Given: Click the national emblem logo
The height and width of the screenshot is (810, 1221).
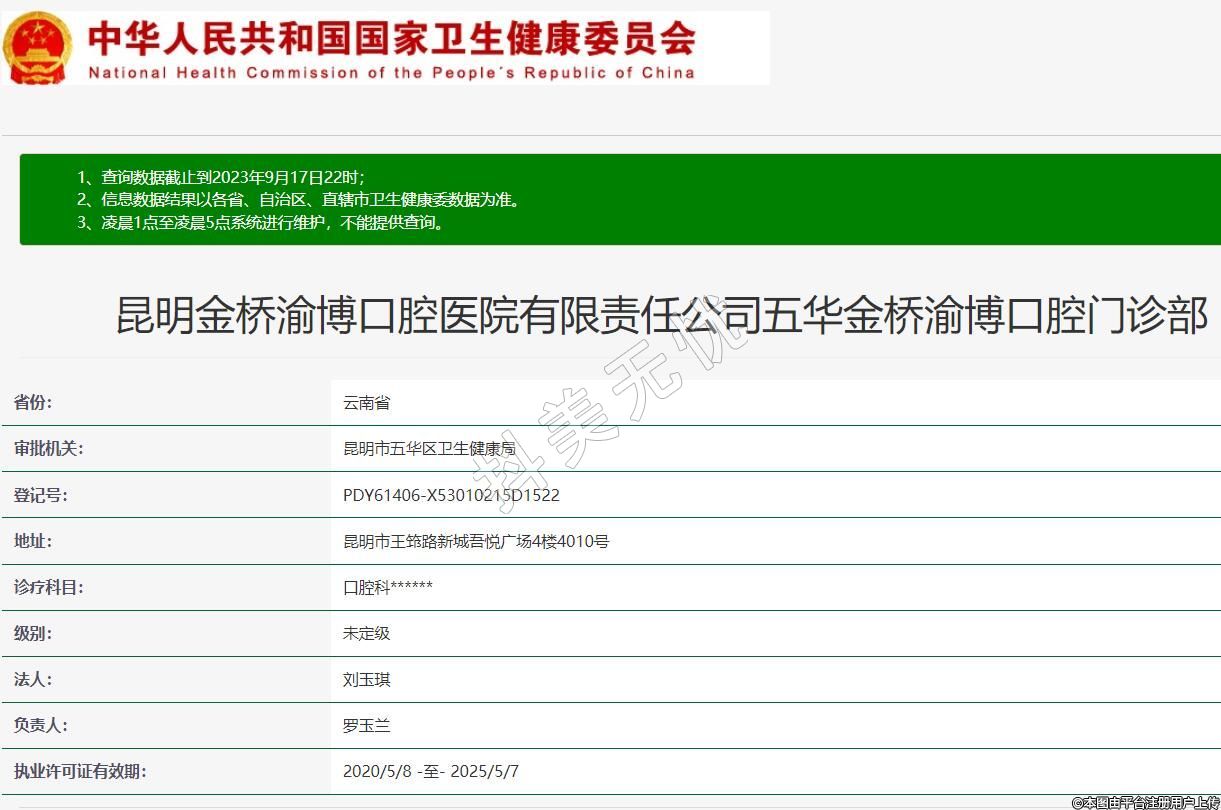Looking at the screenshot, I should pyautogui.click(x=38, y=47).
